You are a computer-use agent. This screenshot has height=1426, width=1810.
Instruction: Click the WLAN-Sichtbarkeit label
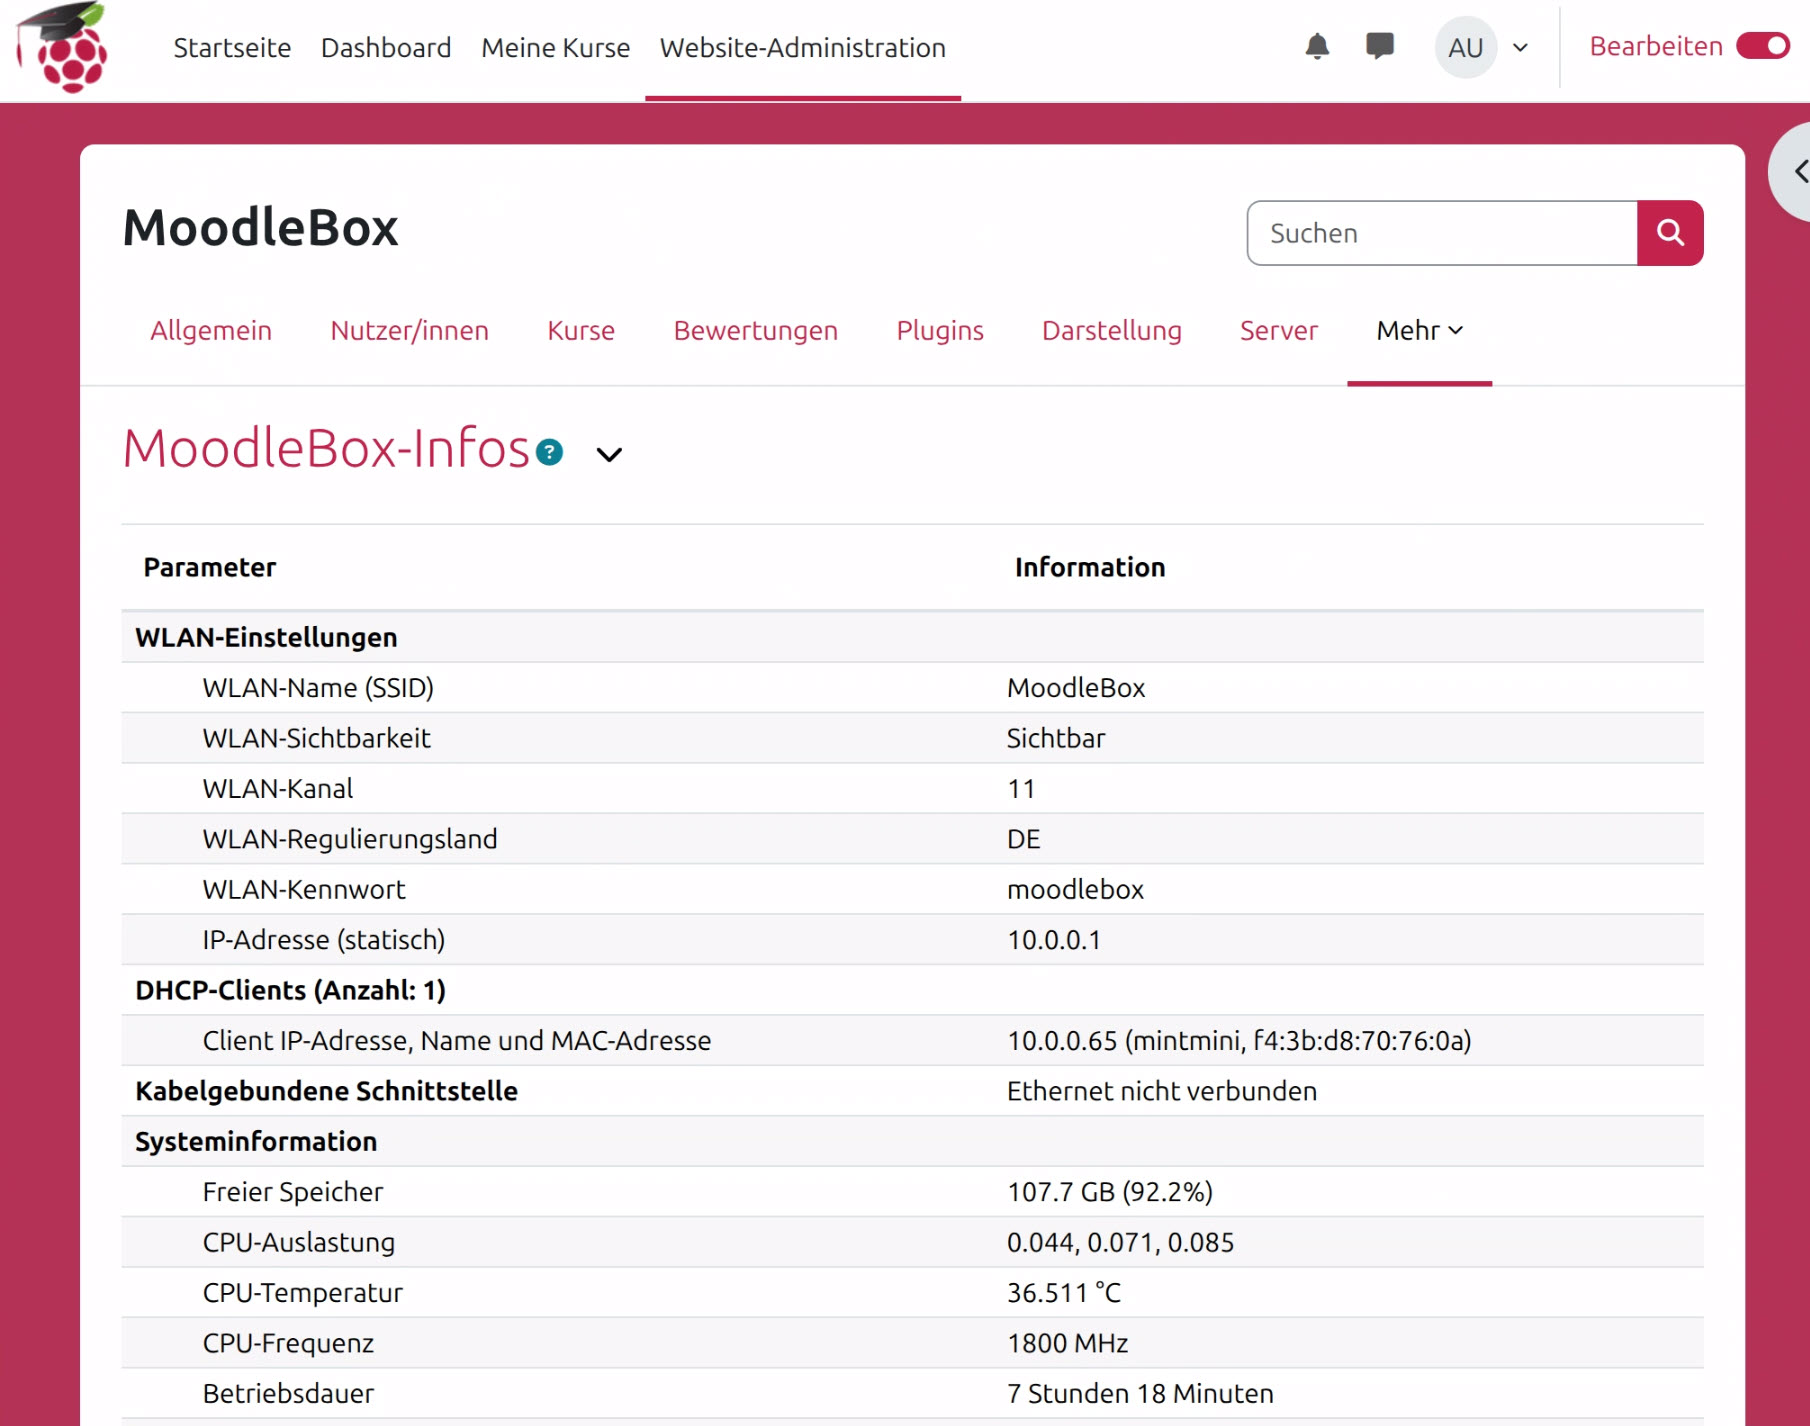316,738
